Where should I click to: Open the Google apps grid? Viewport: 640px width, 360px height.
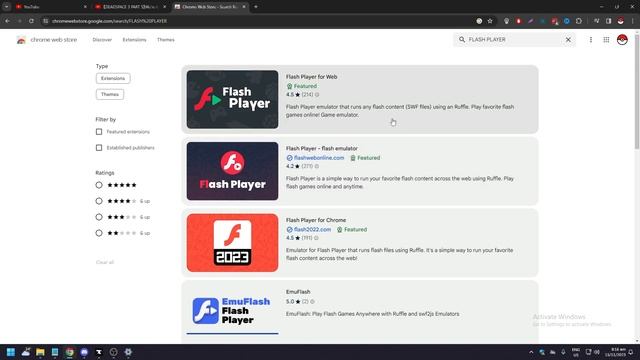(606, 40)
